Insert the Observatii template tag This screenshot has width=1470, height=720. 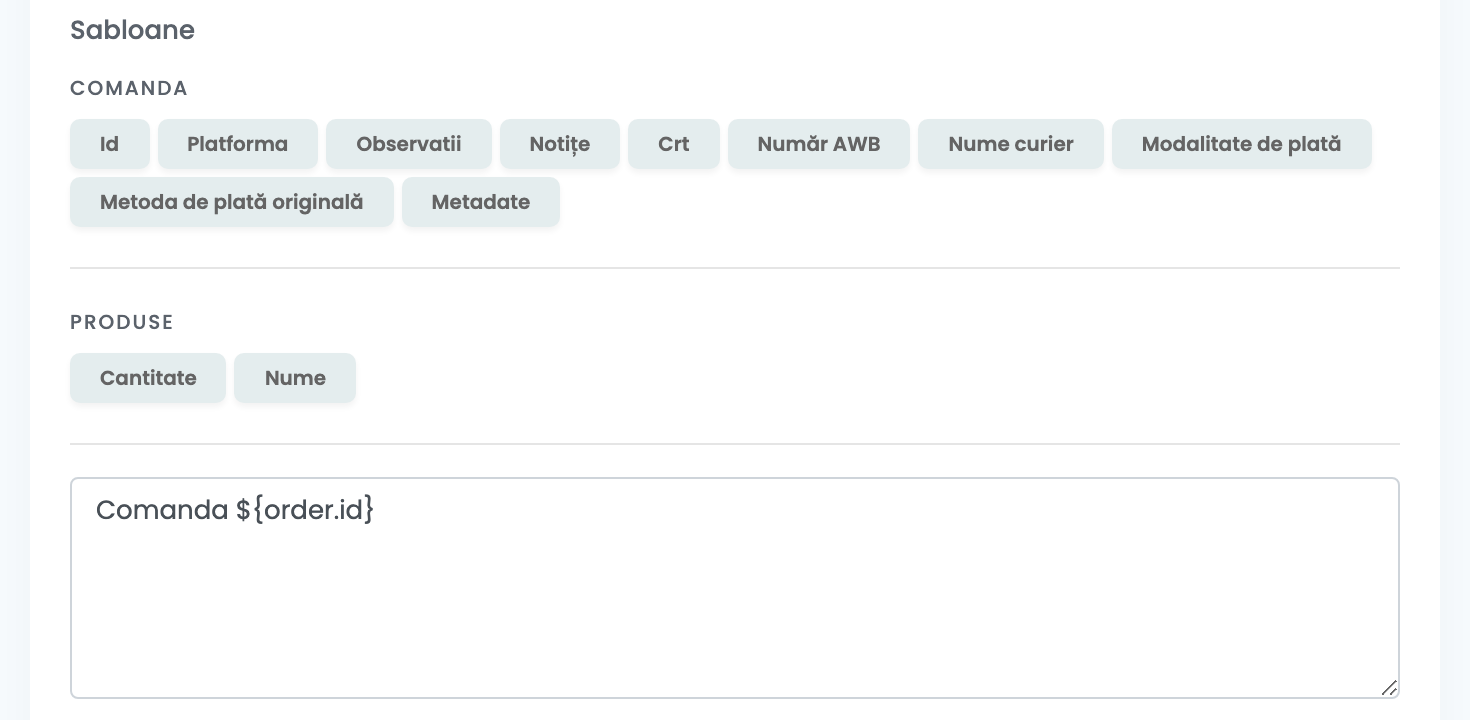(x=409, y=144)
